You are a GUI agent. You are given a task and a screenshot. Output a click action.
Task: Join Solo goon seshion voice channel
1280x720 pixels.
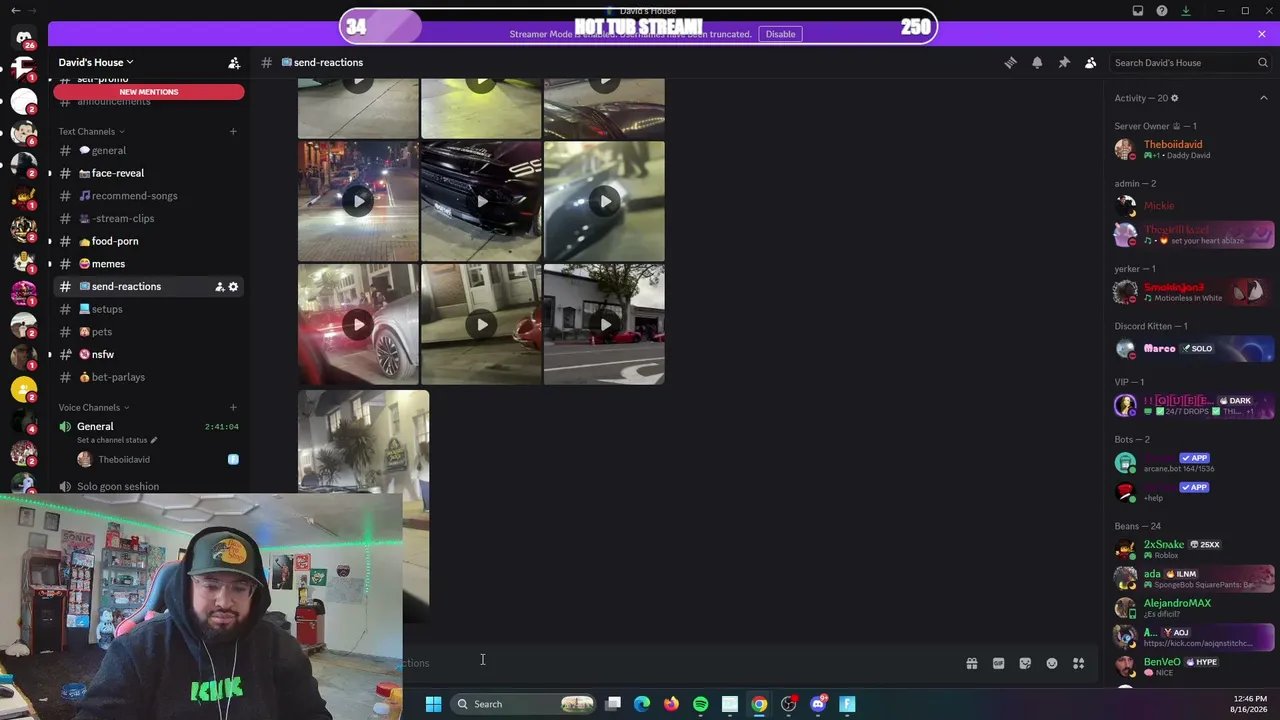click(149, 486)
